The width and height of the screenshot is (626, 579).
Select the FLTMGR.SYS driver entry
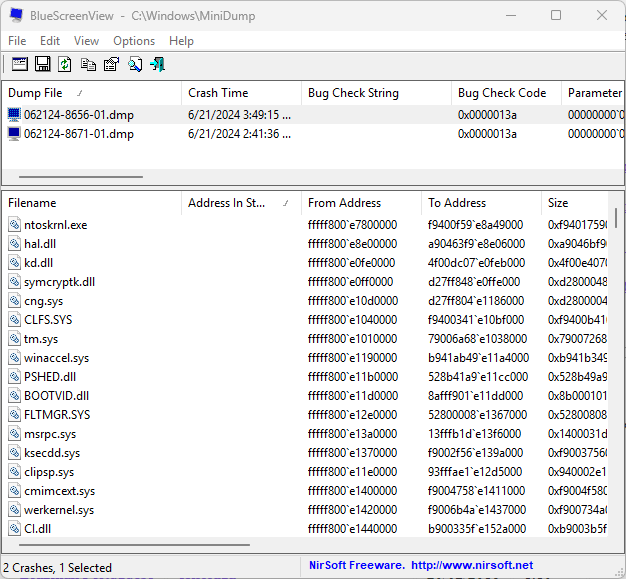click(x=56, y=414)
